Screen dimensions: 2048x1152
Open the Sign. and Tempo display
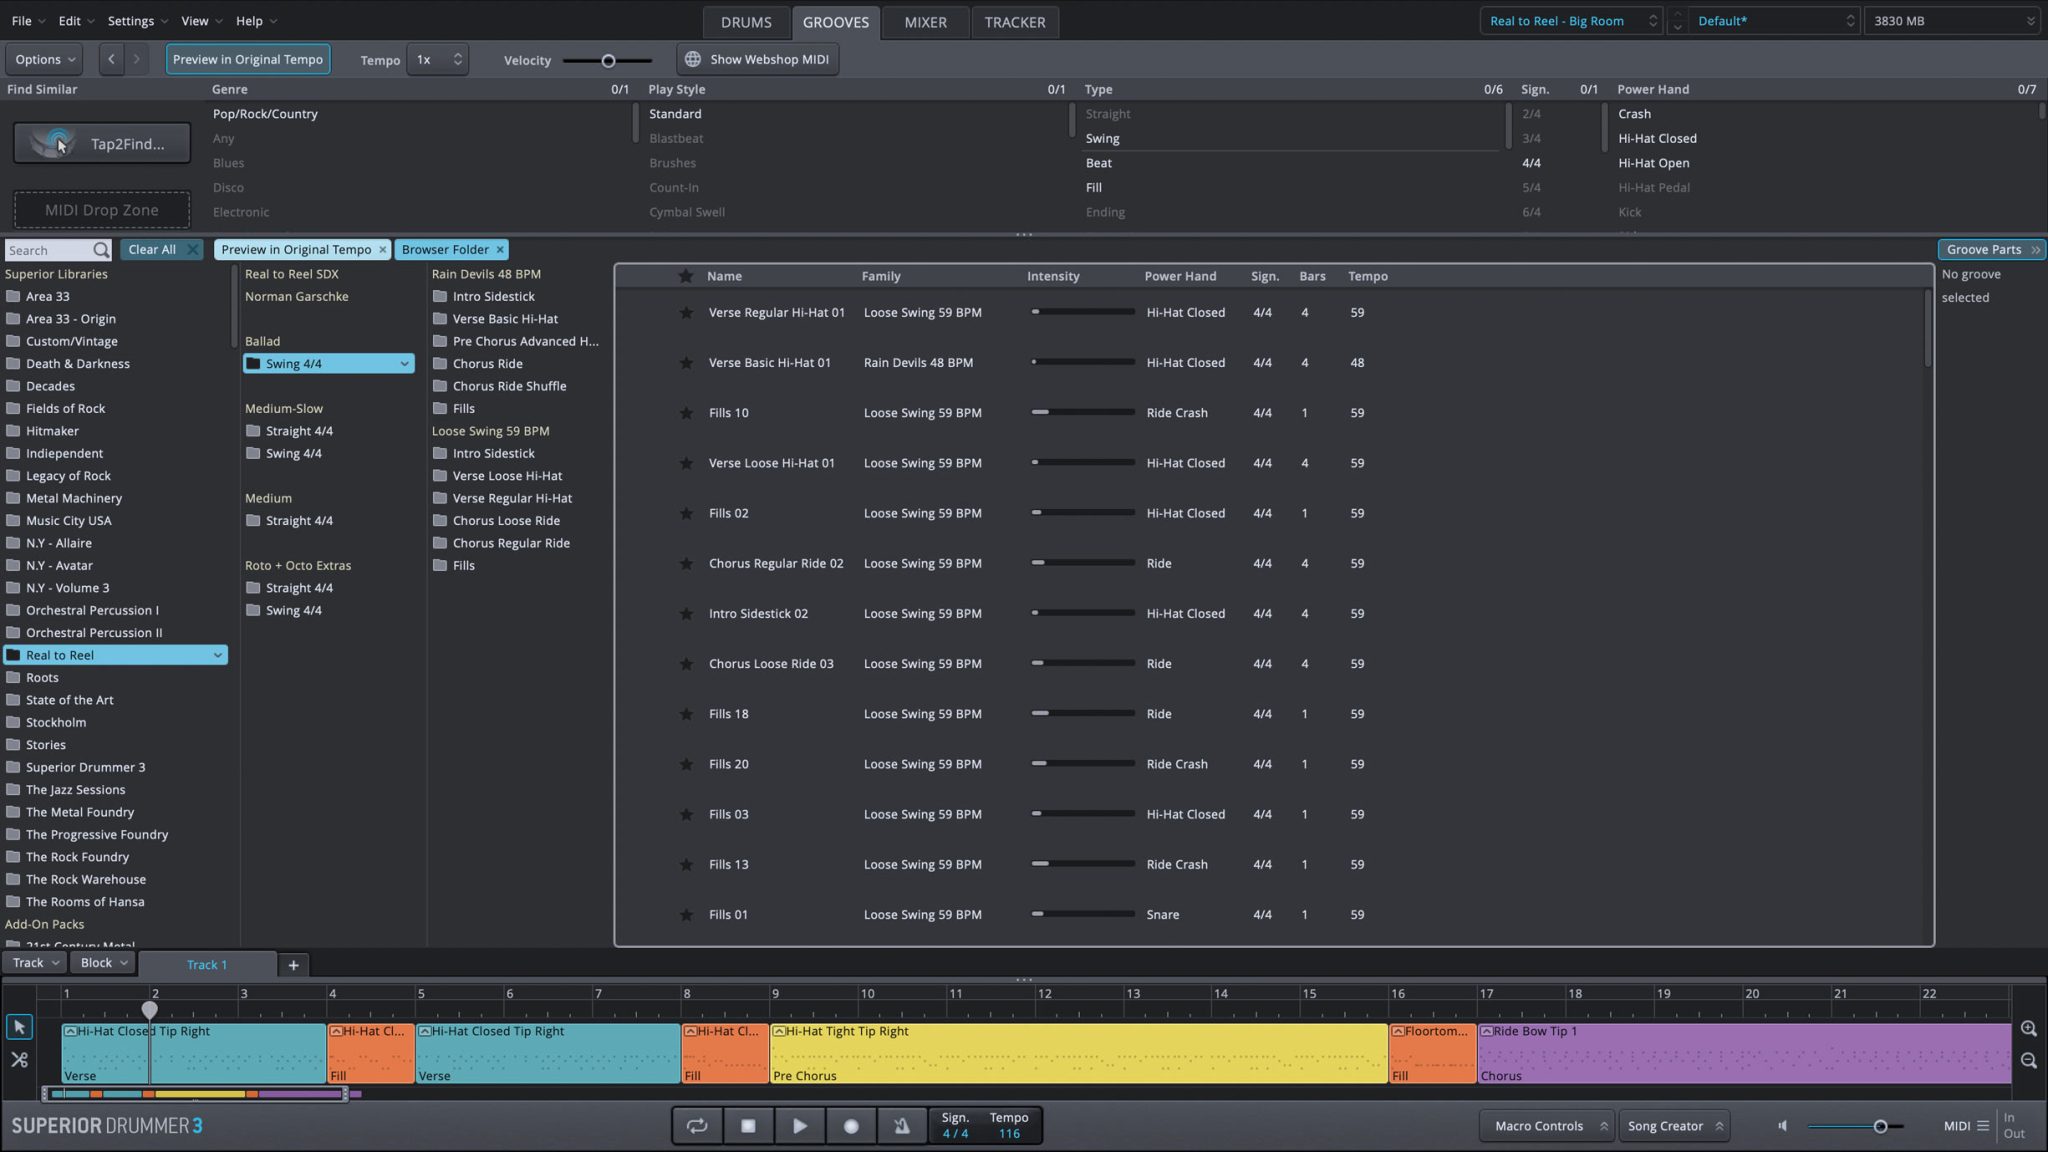pyautogui.click(x=985, y=1126)
